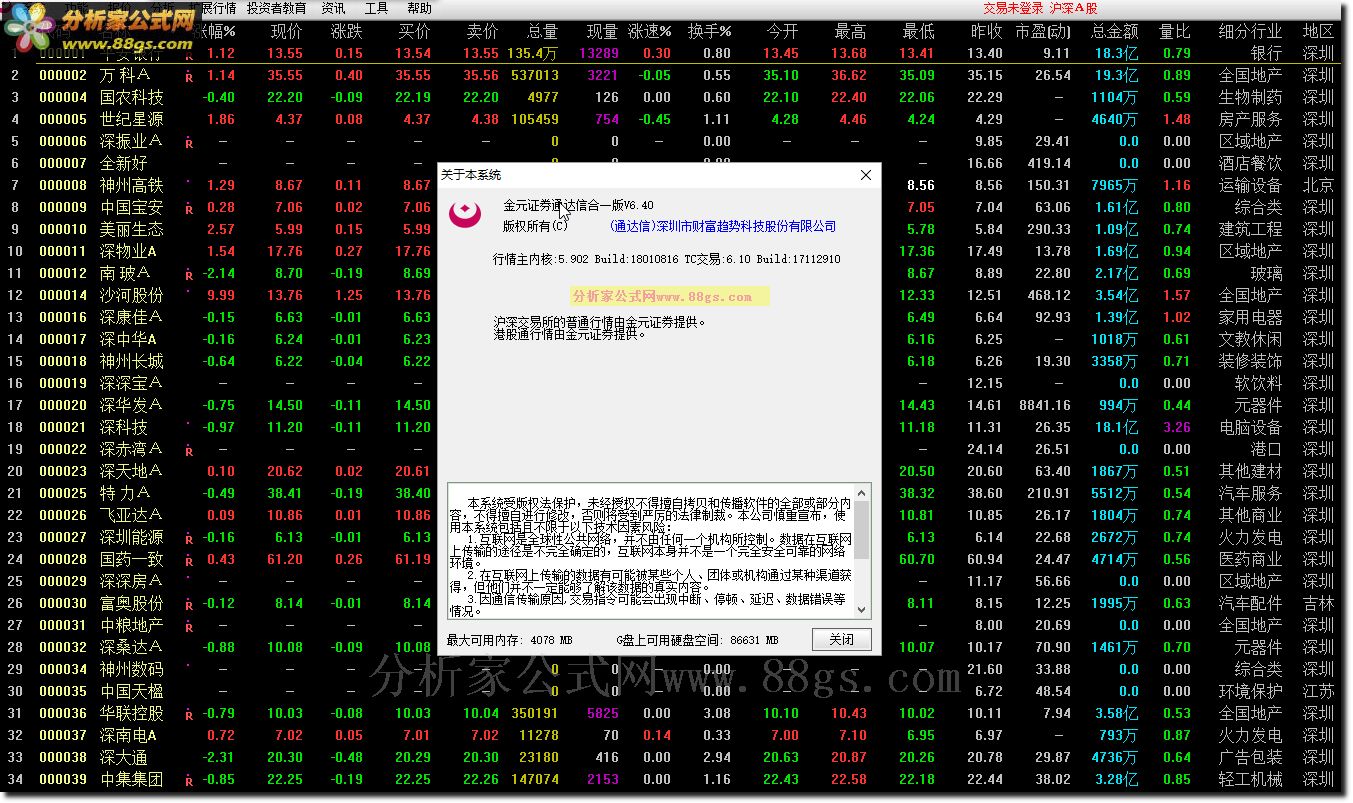Select the 飞亚达A stock name
Image resolution: width=1353 pixels, height=803 pixels.
click(130, 516)
